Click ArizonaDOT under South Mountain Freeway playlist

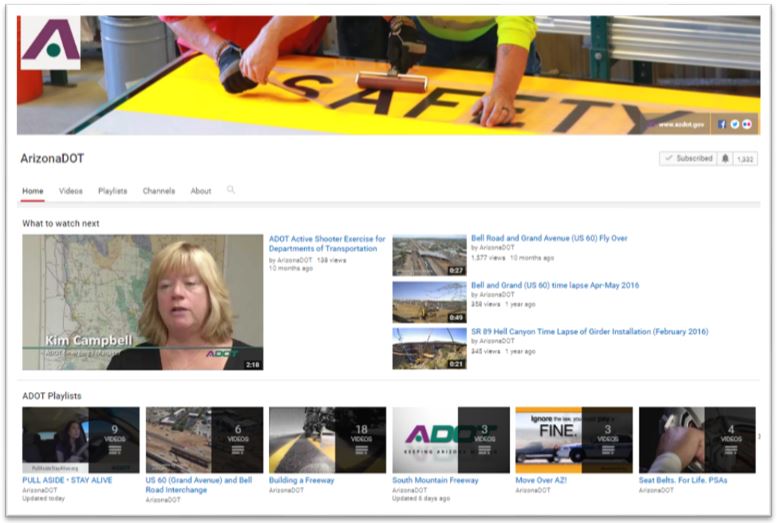click(409, 490)
